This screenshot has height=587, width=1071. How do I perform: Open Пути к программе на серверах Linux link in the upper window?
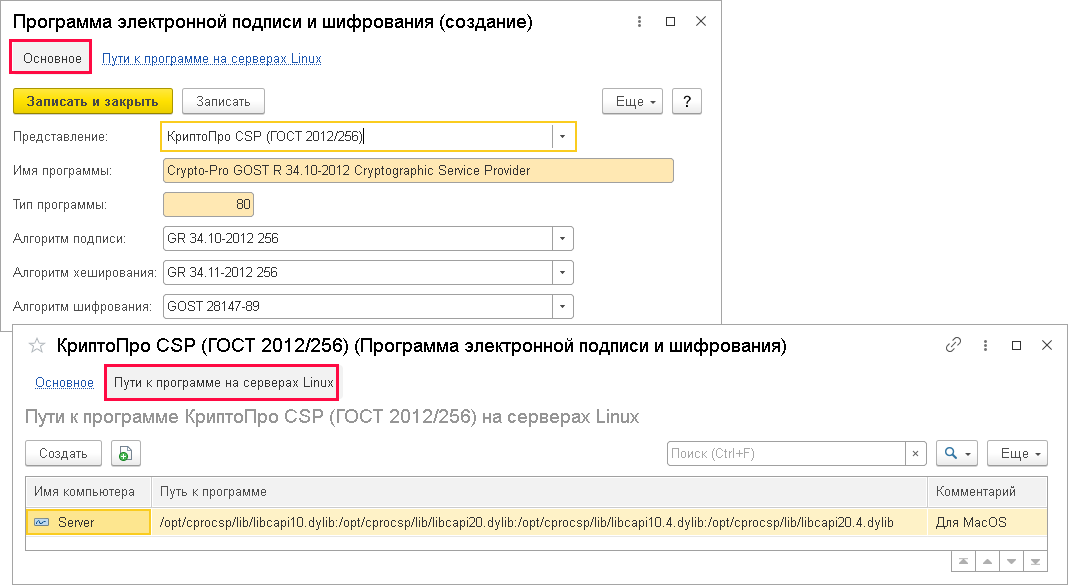click(212, 59)
